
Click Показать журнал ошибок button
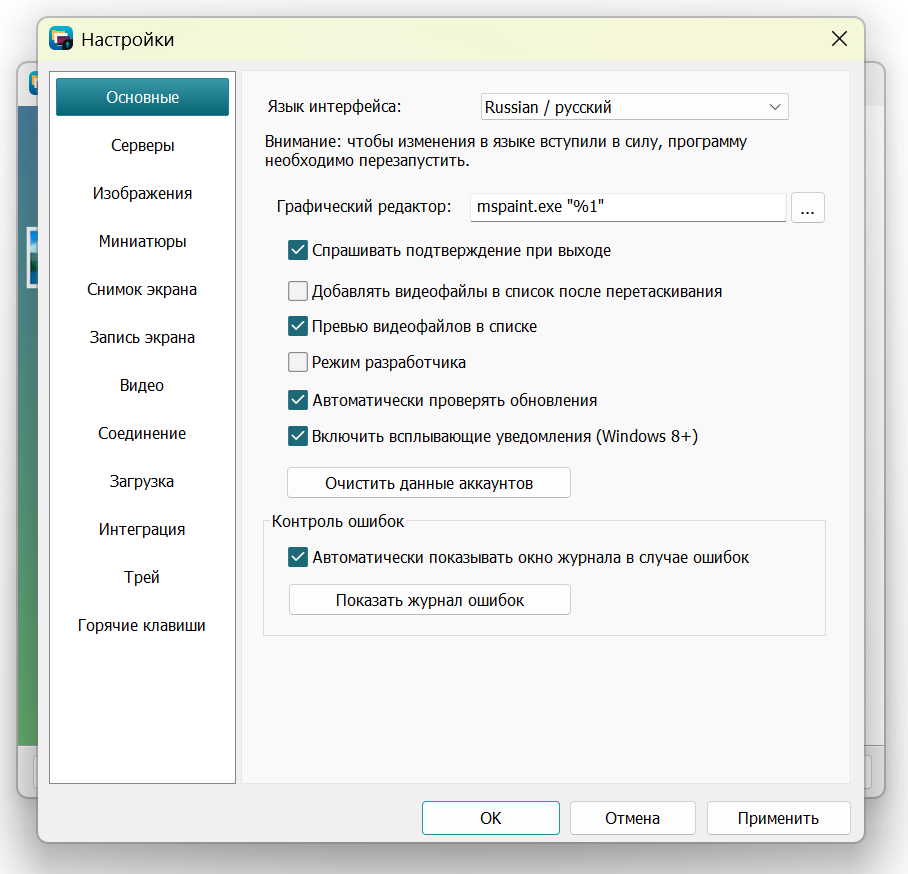click(x=430, y=599)
